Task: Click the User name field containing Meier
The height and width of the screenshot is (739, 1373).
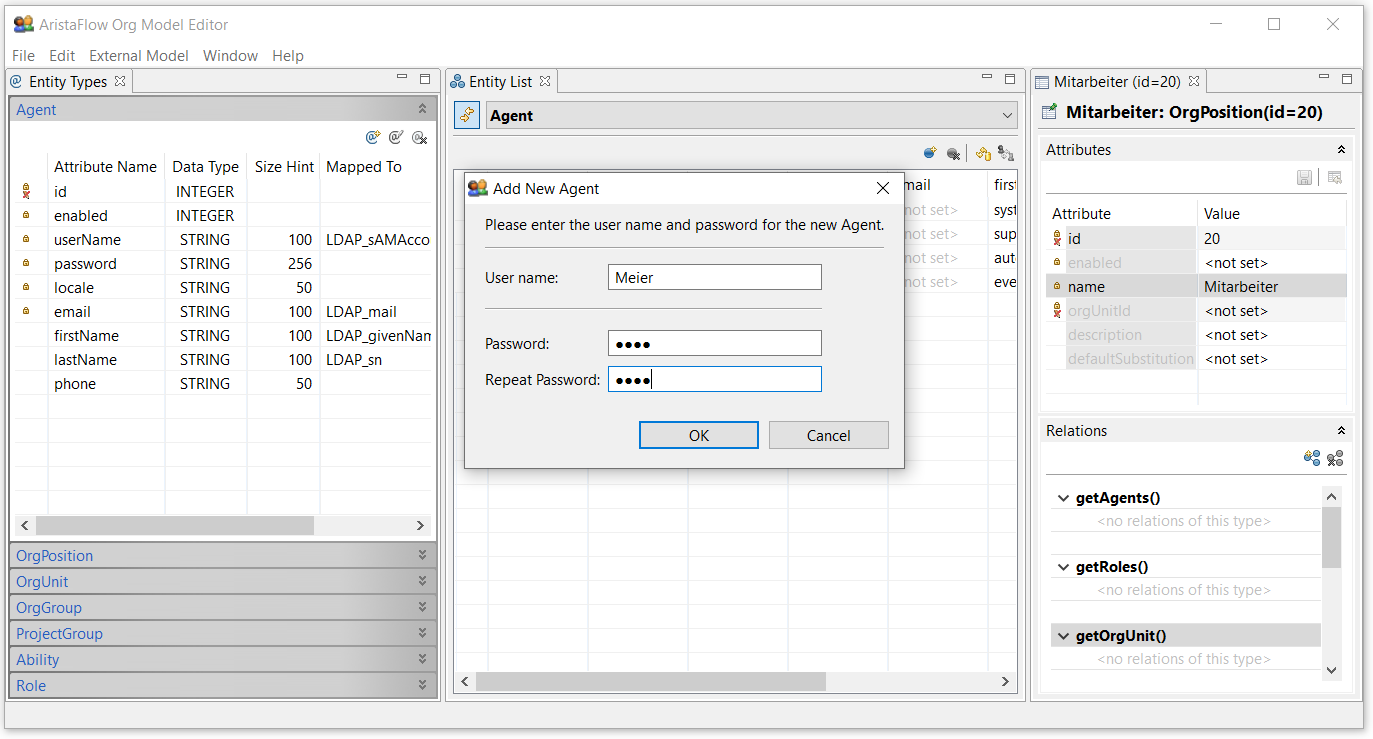Action: 715,277
